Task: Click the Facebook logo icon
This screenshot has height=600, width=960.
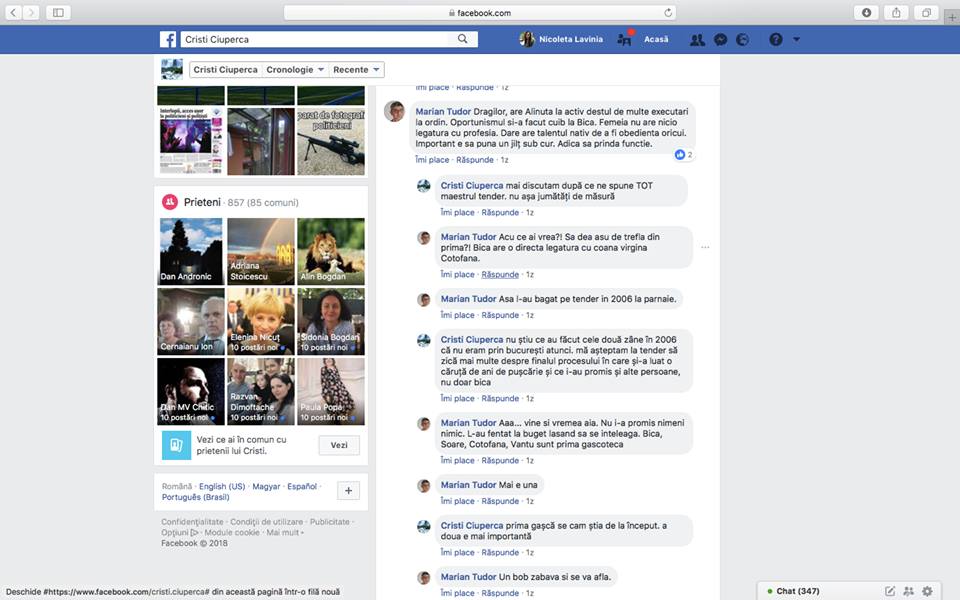Action: point(168,39)
